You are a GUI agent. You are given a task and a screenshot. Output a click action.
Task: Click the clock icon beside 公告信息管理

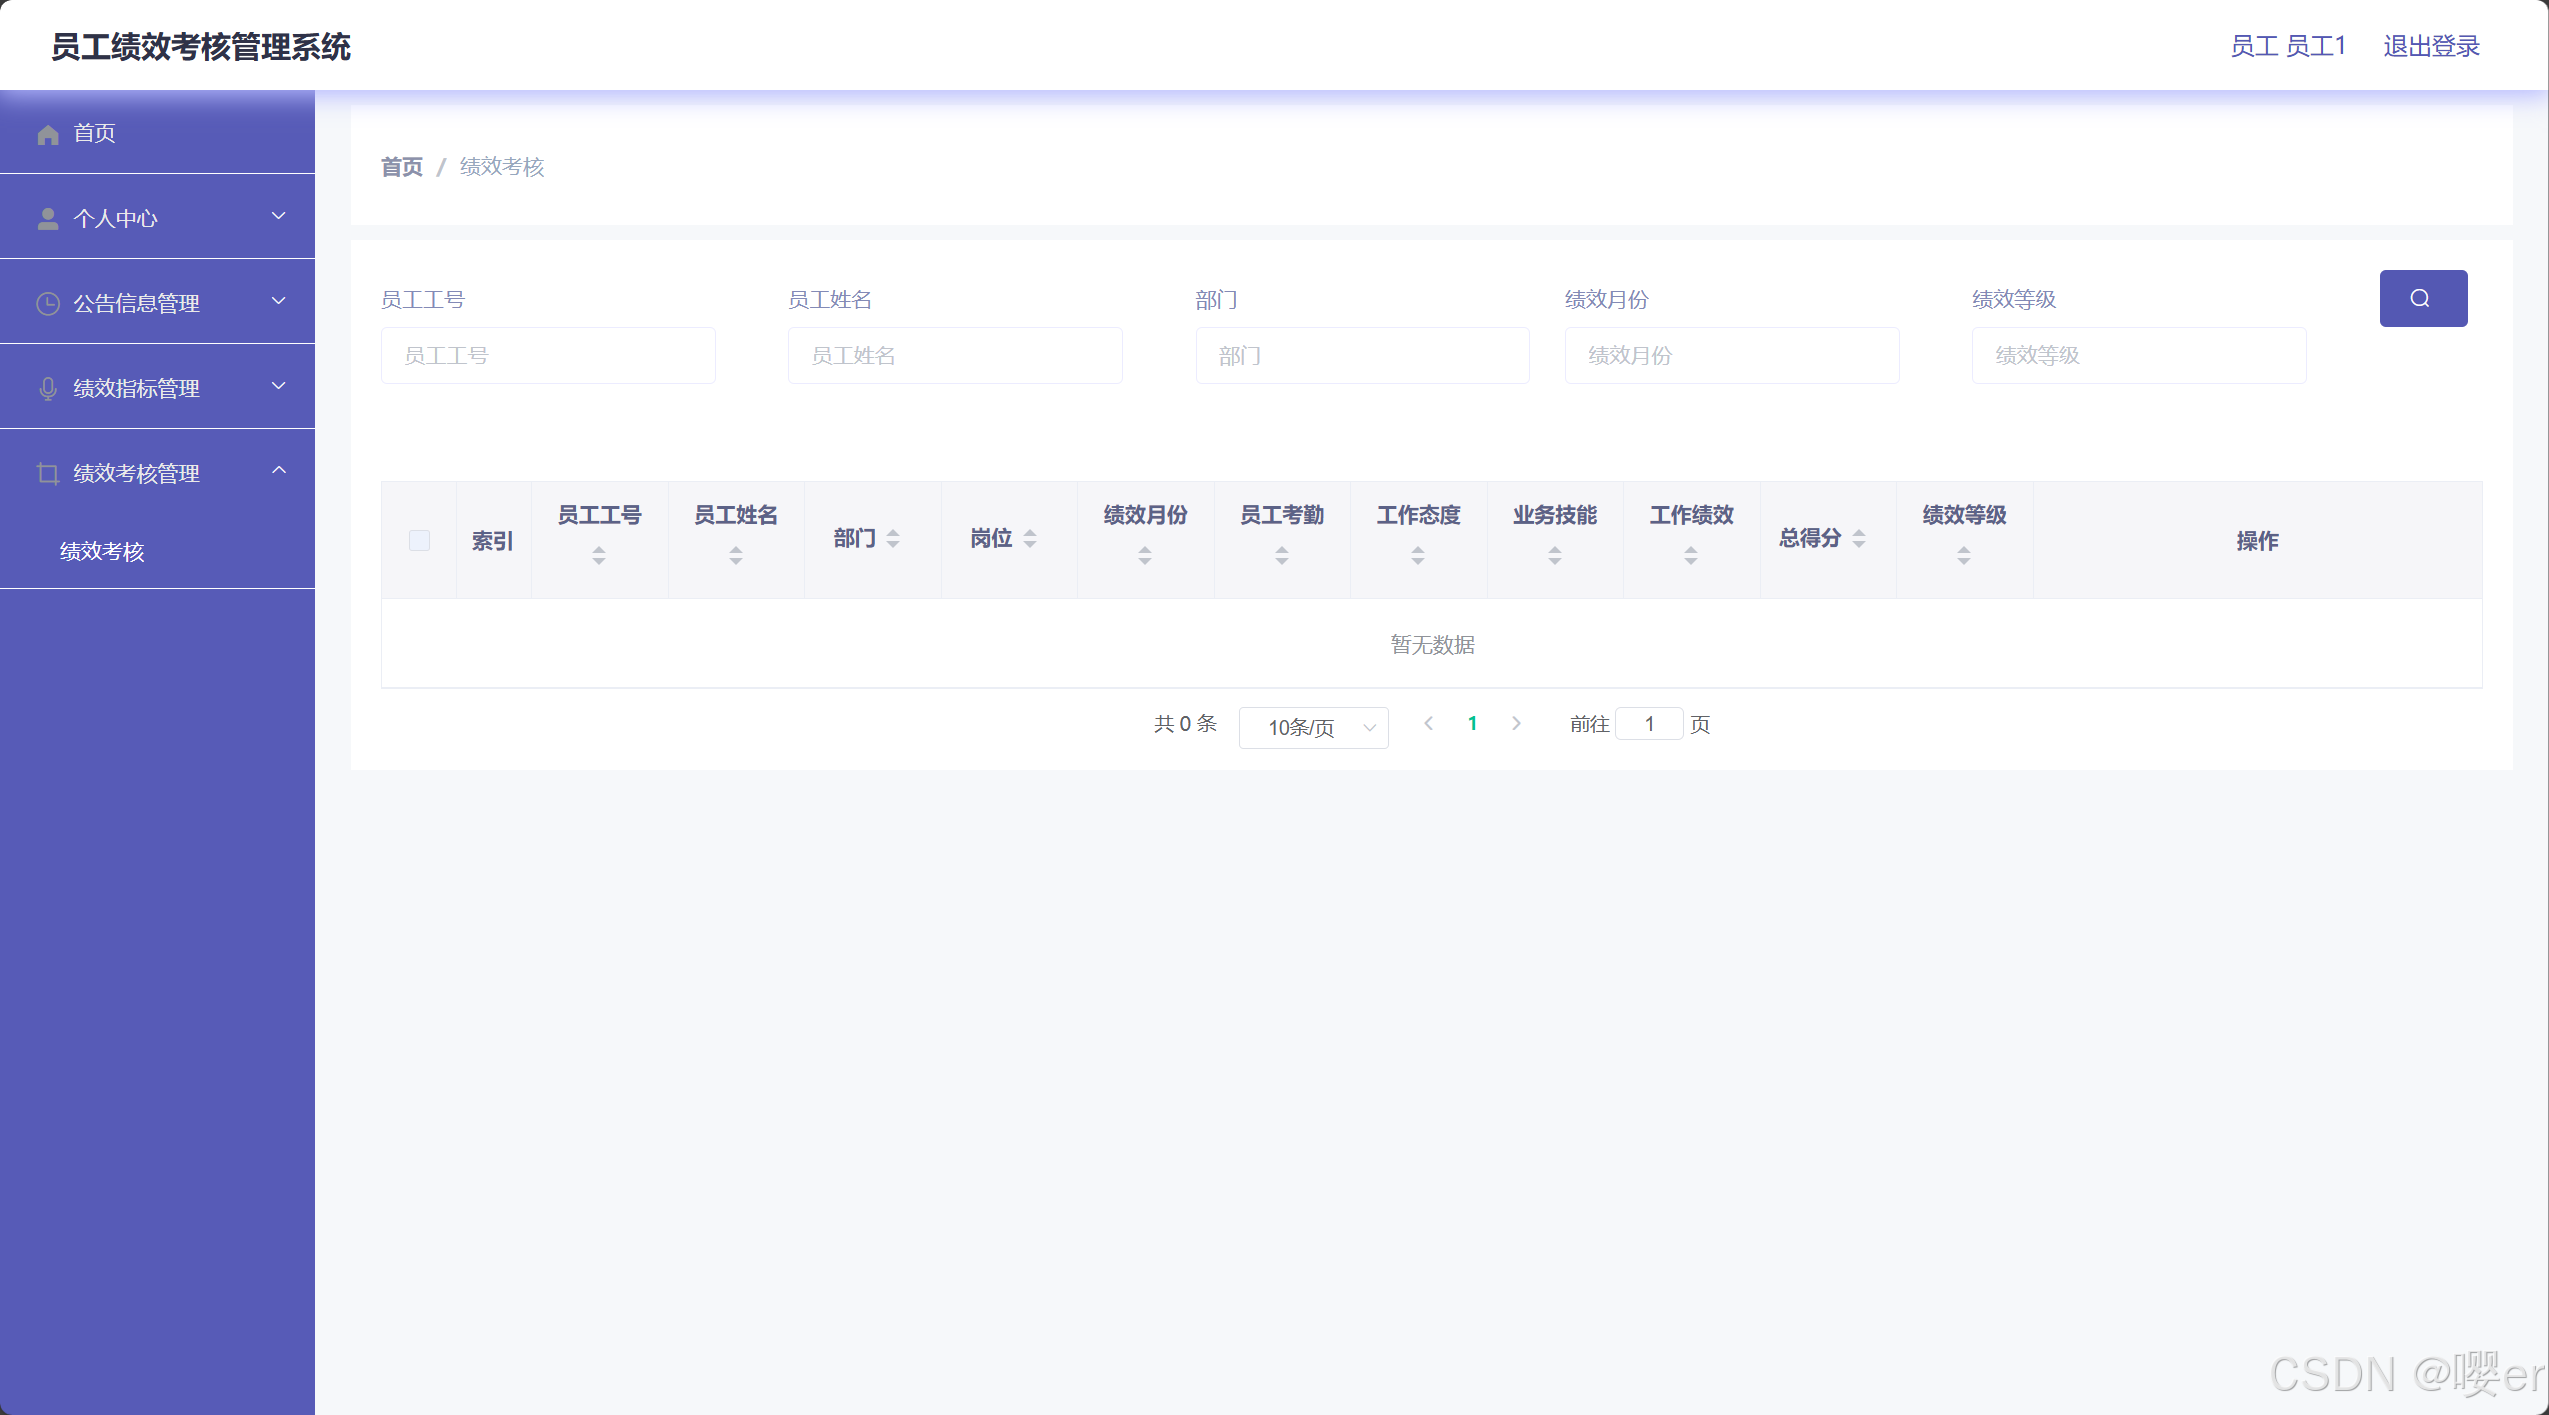tap(48, 304)
